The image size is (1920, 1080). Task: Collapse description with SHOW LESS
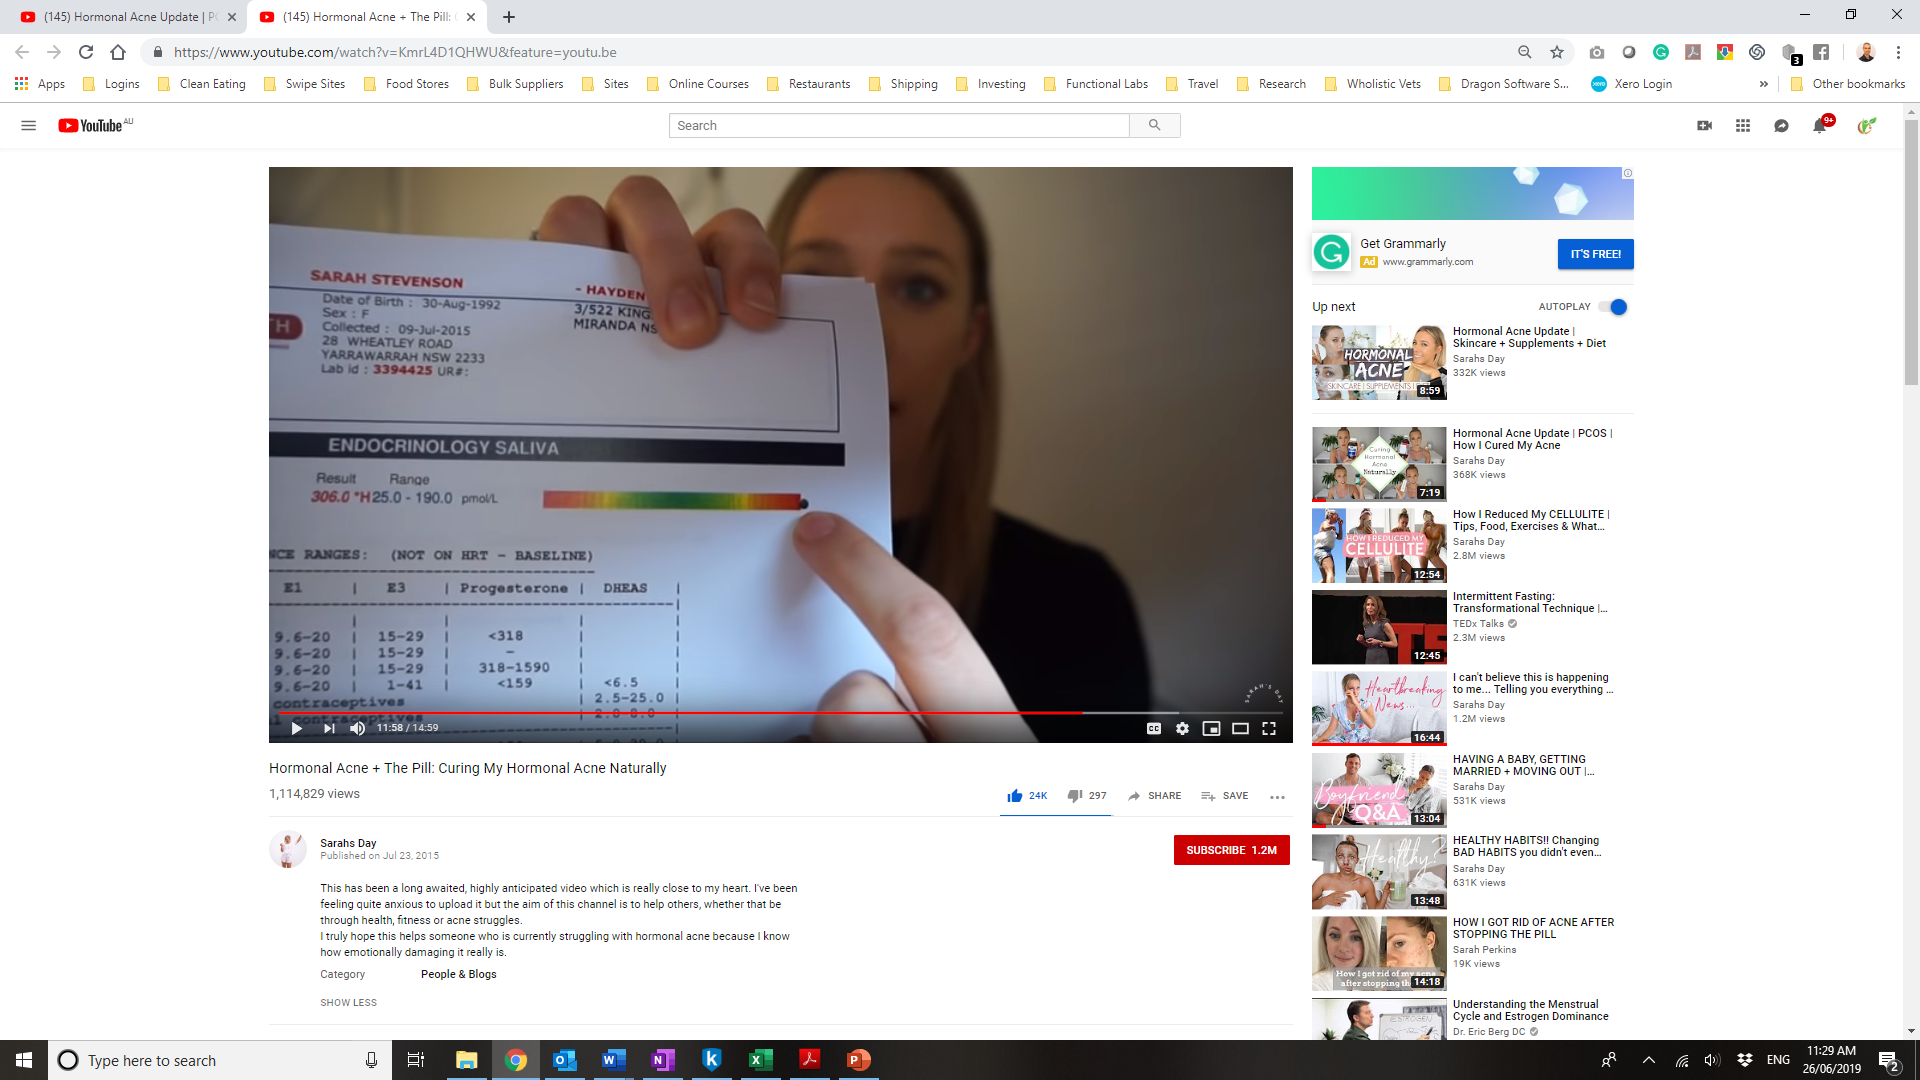(348, 1002)
